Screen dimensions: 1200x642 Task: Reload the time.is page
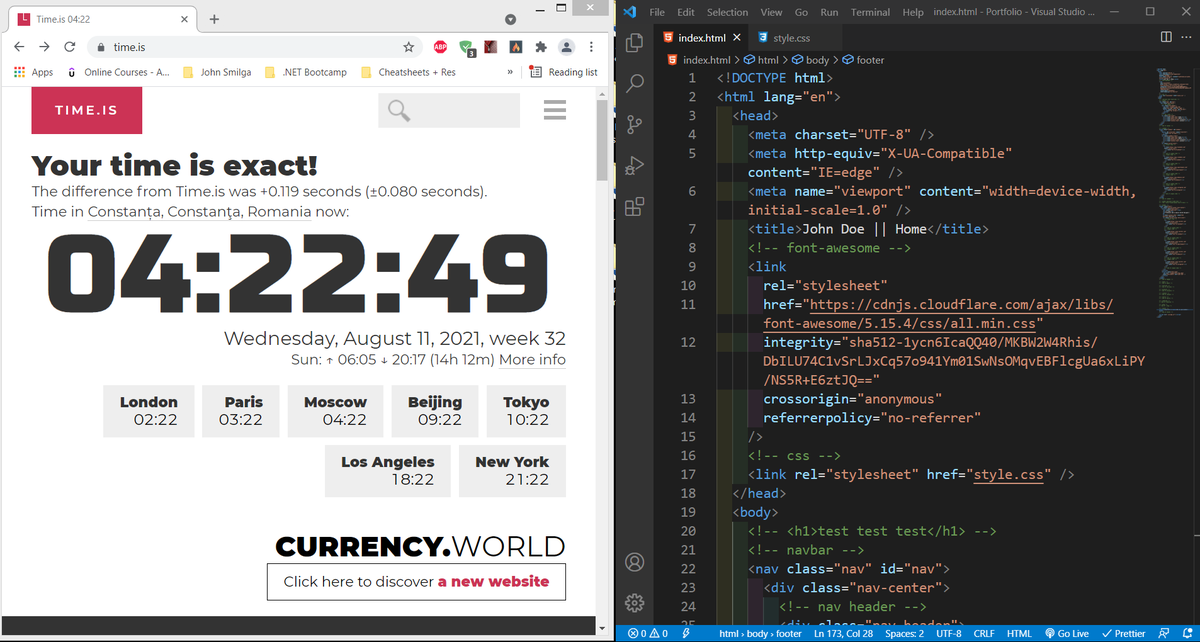tap(70, 47)
